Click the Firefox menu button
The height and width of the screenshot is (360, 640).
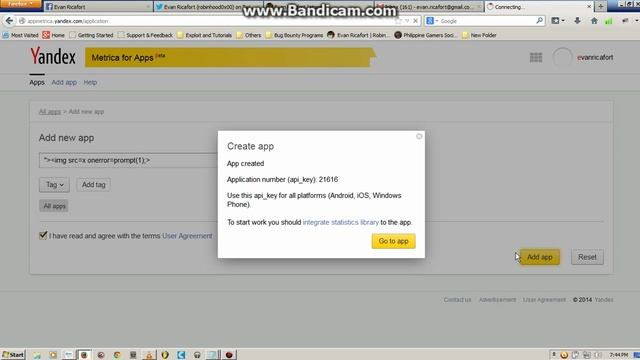[20, 4]
